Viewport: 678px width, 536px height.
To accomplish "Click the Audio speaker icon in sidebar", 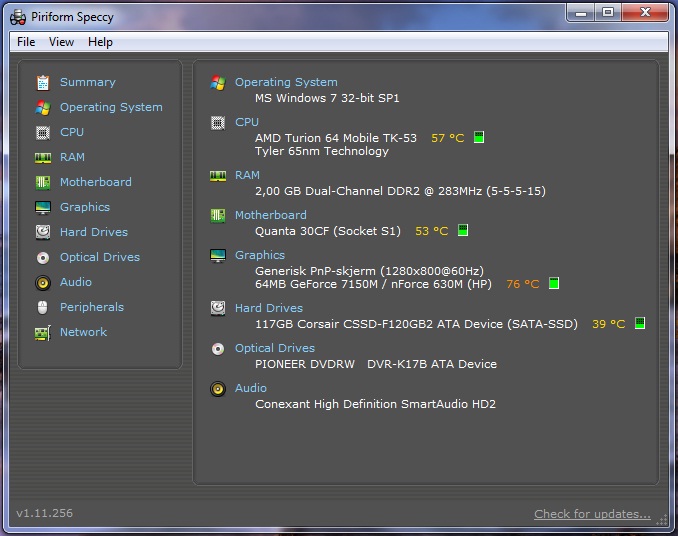I will pos(43,283).
